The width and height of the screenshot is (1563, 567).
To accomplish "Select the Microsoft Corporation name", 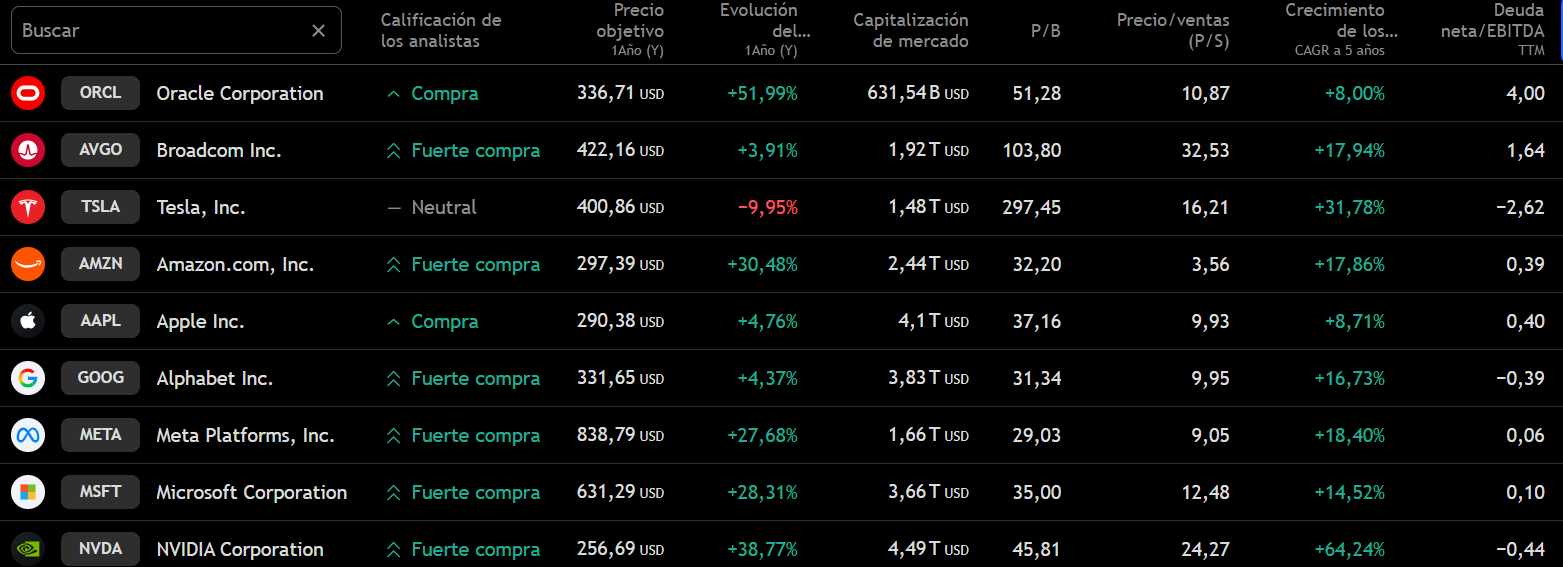I will (252, 492).
